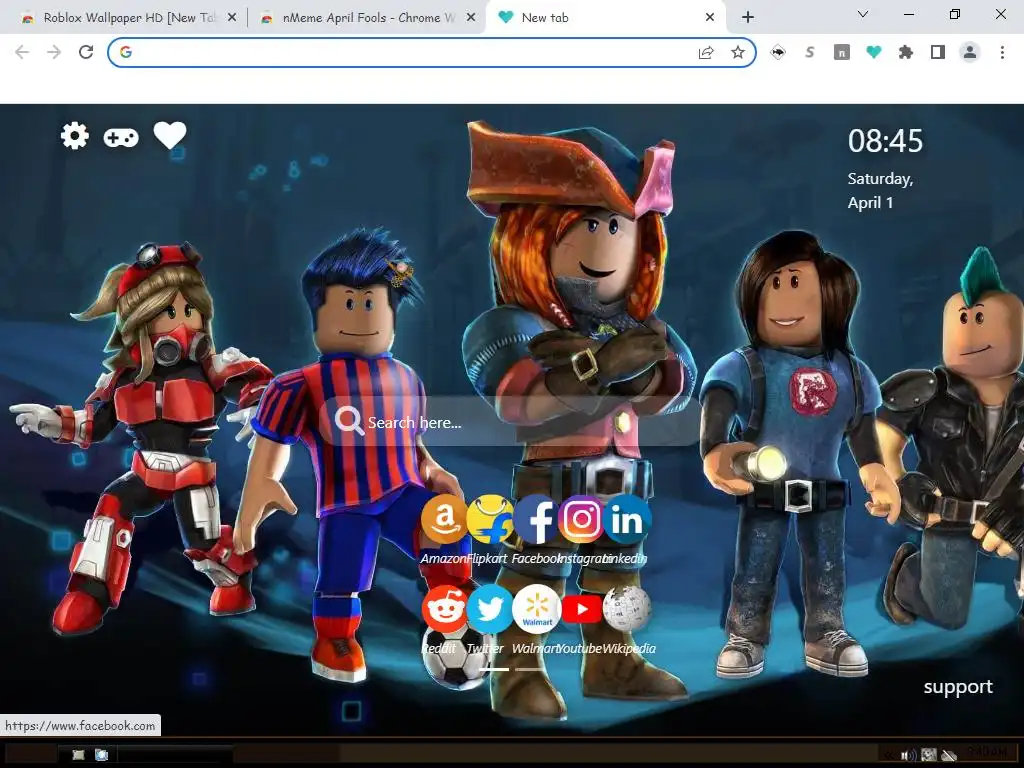Open the LinkedIn shortcut

[627, 519]
